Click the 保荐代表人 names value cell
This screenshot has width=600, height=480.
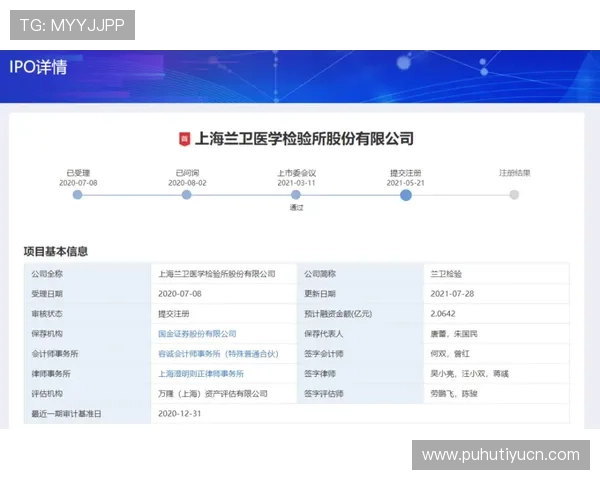coord(496,334)
